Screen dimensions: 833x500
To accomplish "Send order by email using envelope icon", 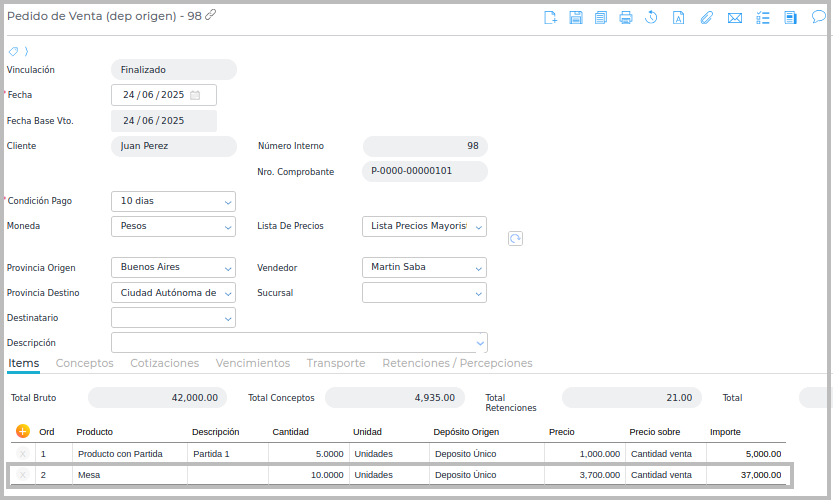I will (735, 17).
